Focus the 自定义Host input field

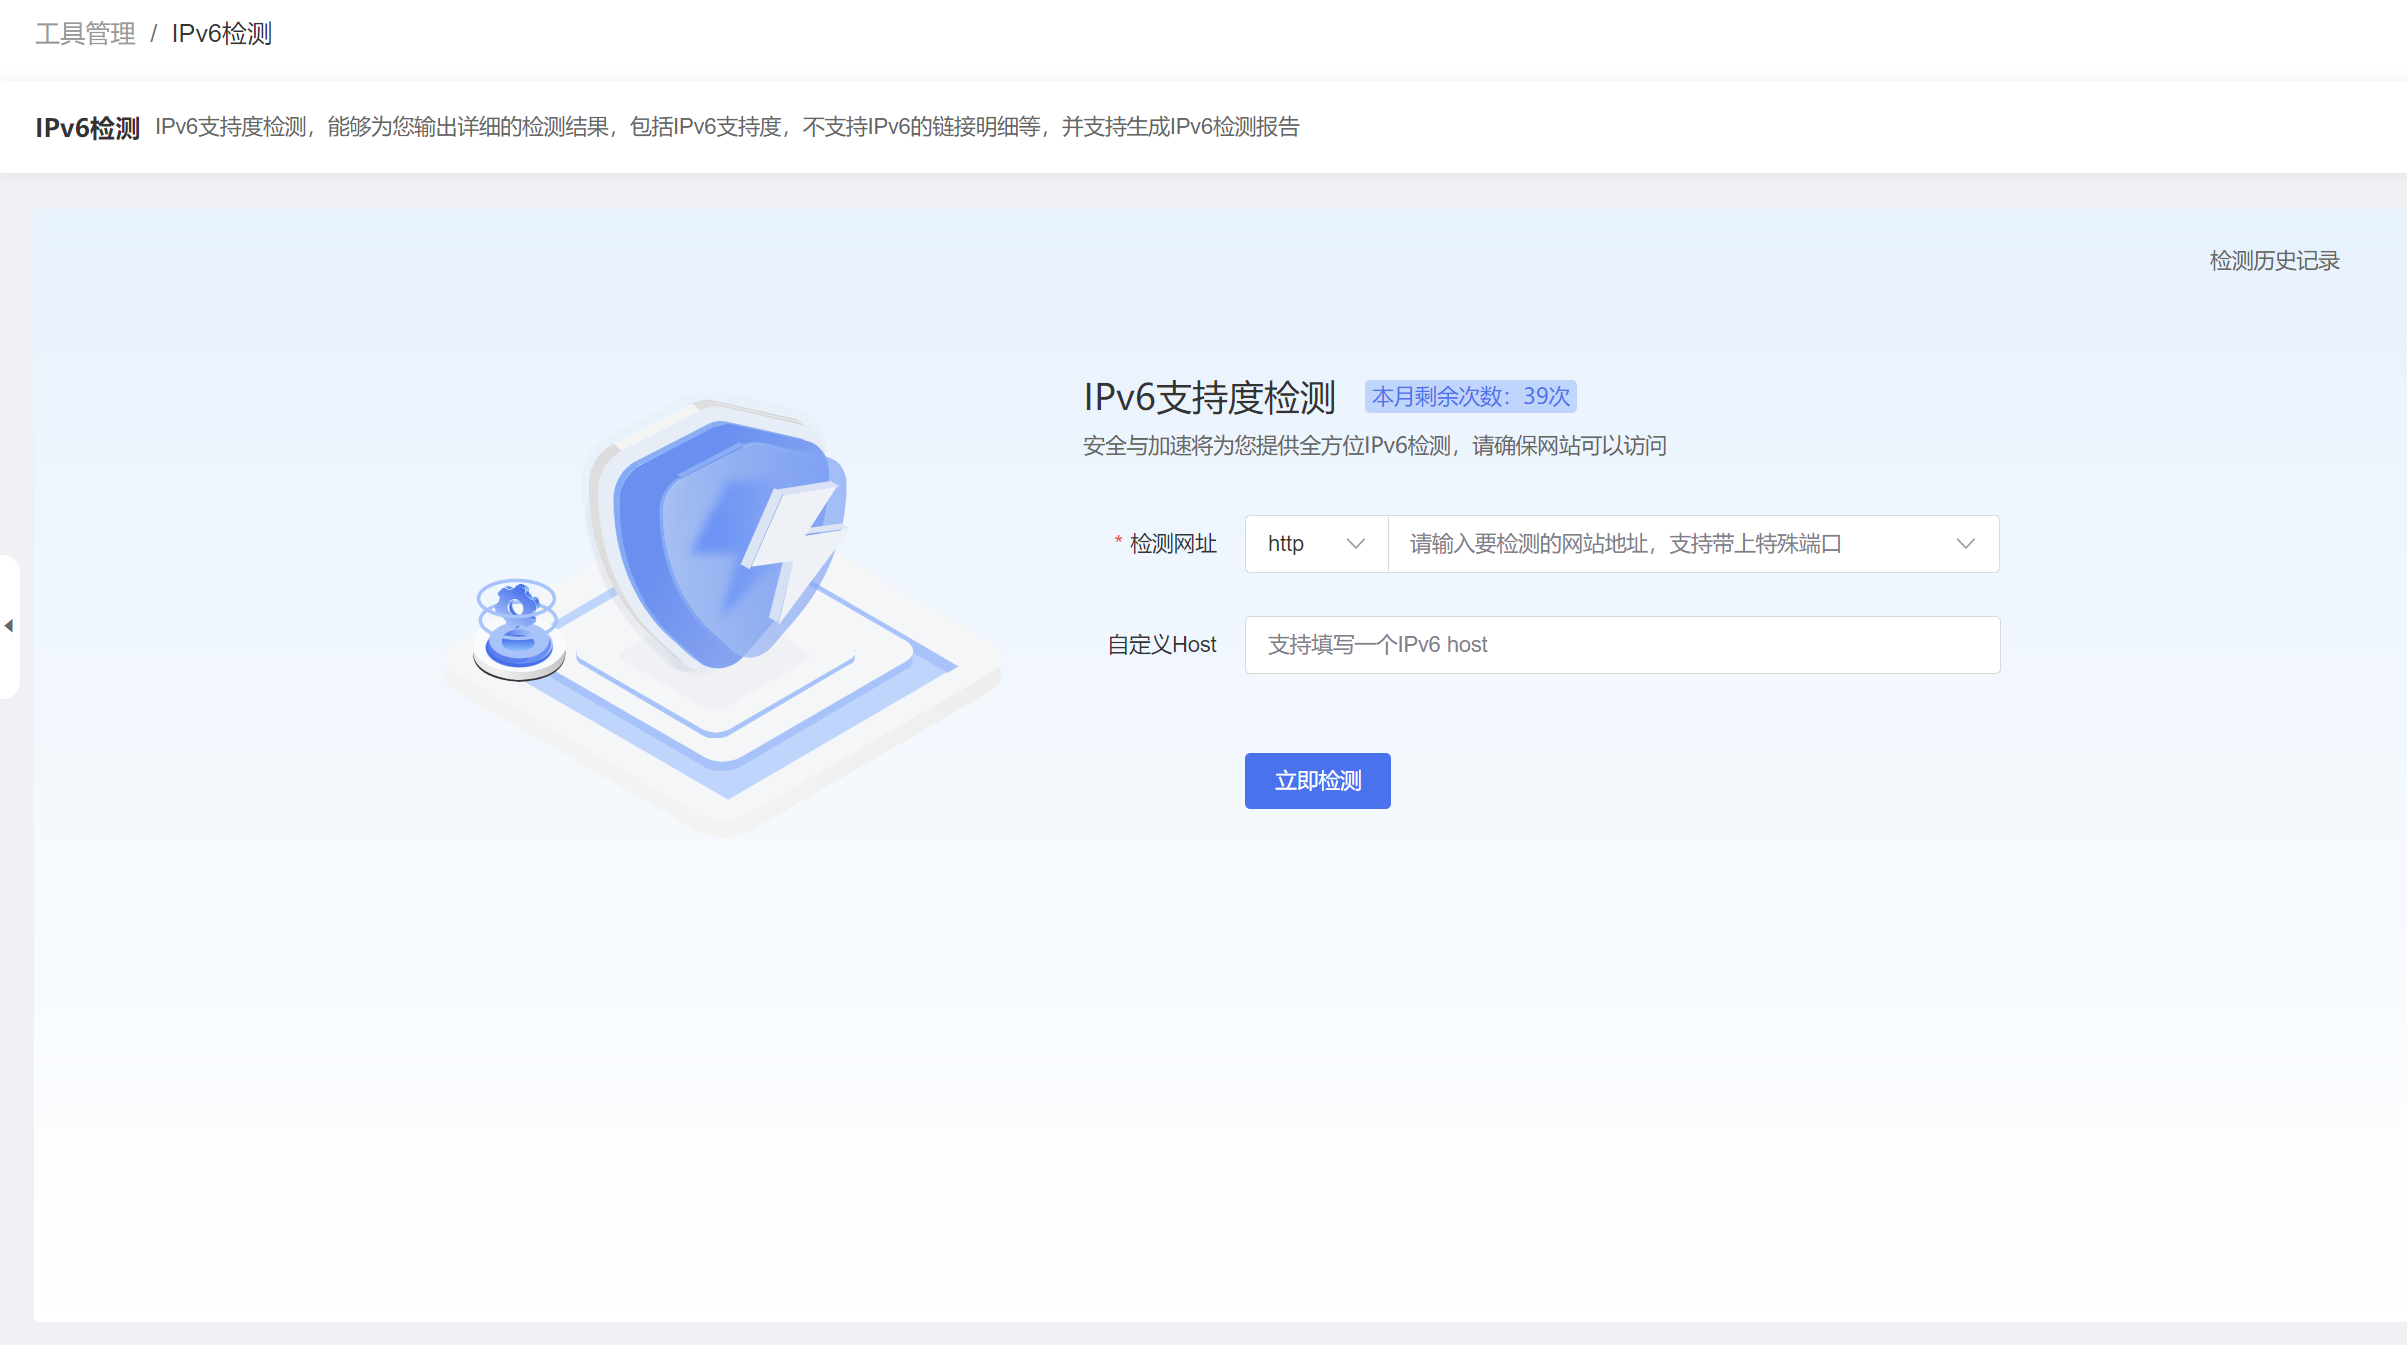[x=1621, y=645]
